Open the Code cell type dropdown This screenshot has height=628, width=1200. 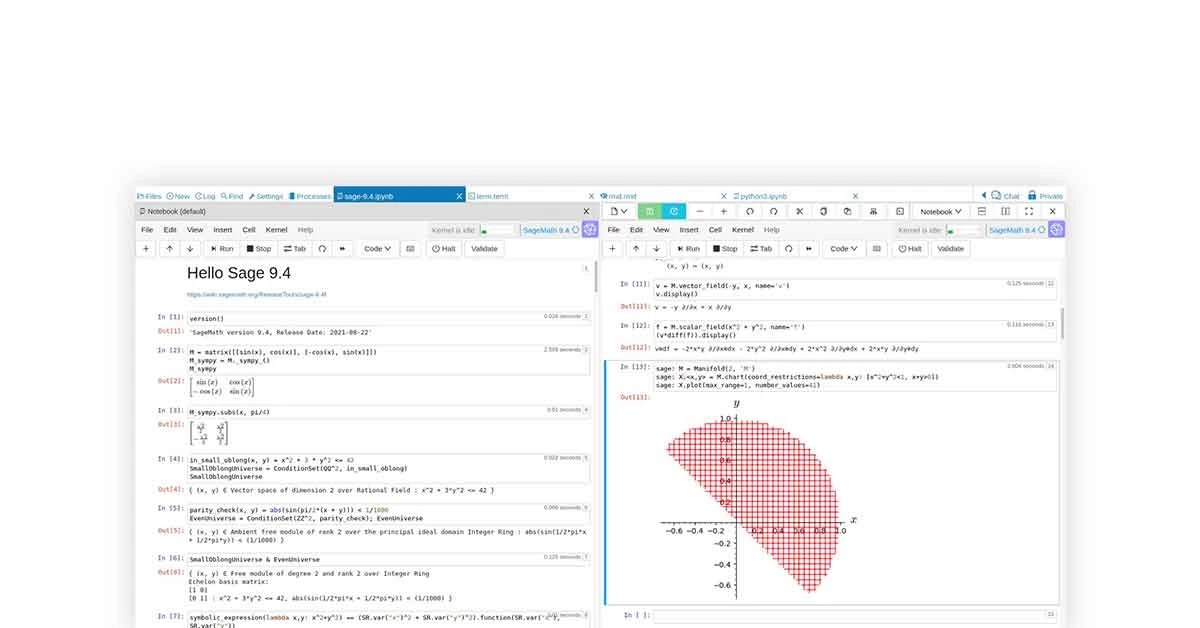point(377,248)
